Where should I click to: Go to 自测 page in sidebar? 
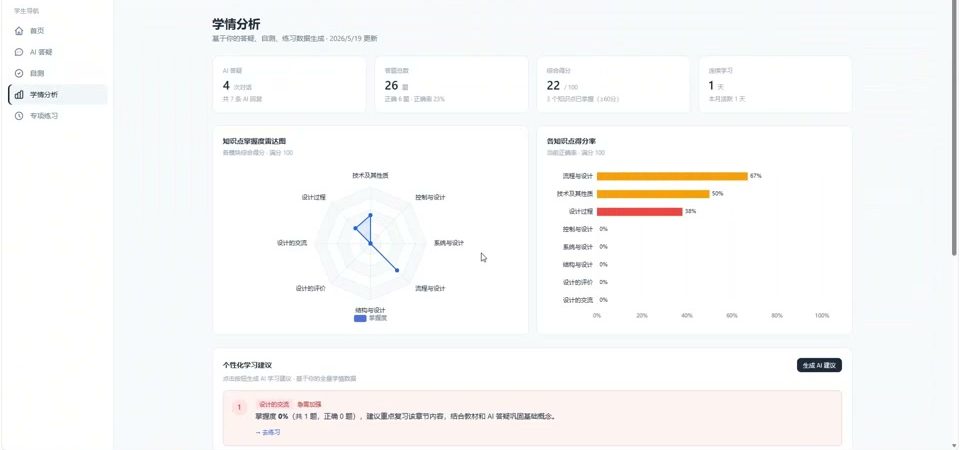58,73
